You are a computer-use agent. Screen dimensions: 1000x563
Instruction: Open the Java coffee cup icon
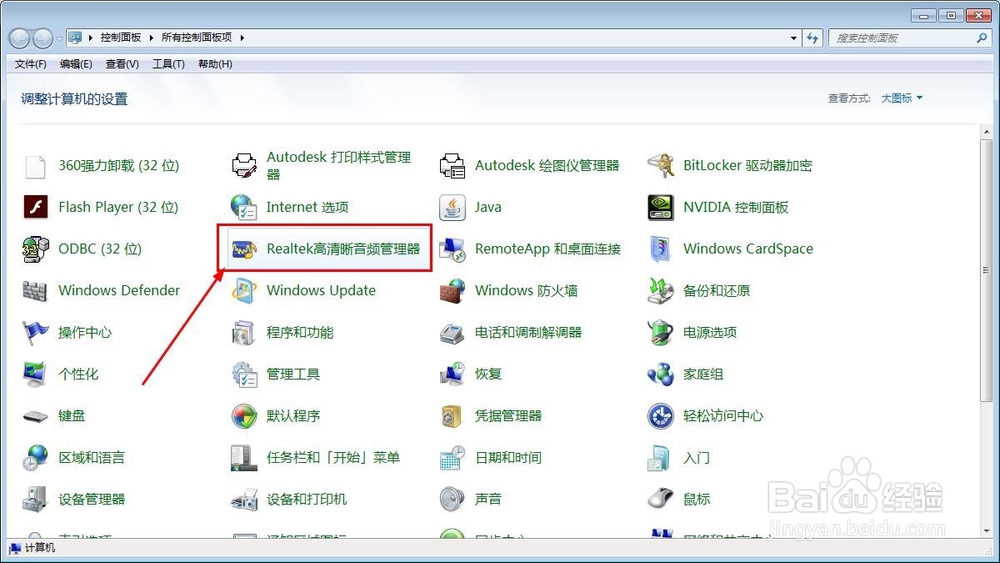tap(452, 207)
